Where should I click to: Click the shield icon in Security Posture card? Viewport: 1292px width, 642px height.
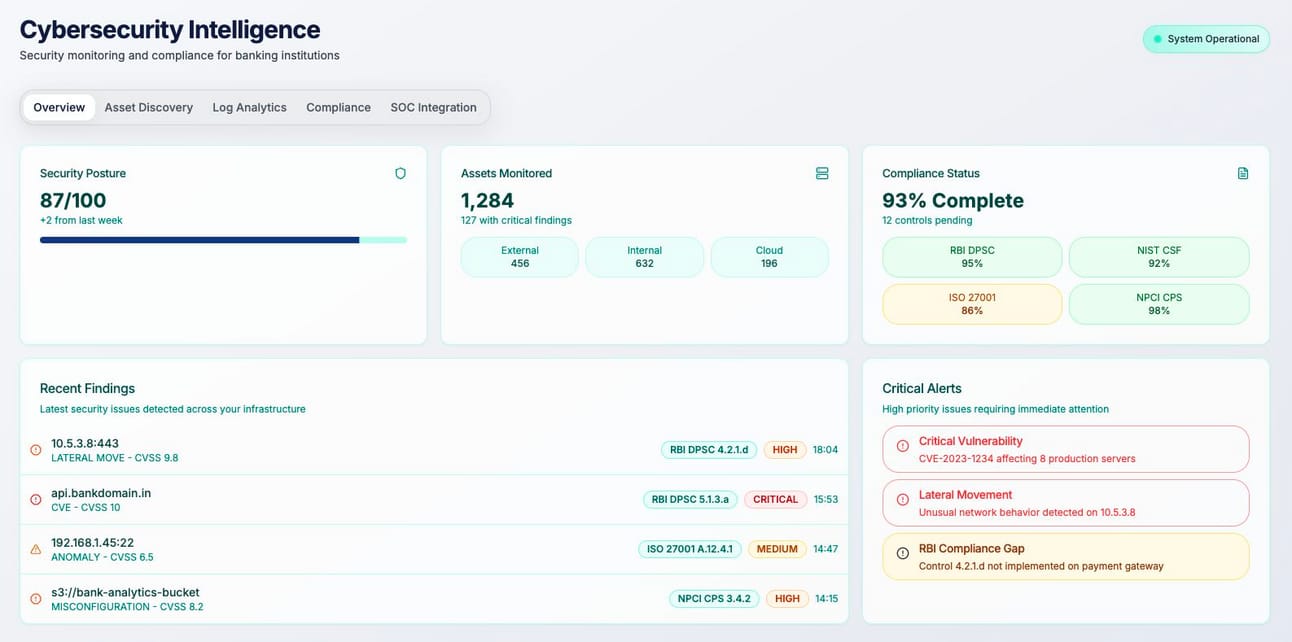[400, 173]
